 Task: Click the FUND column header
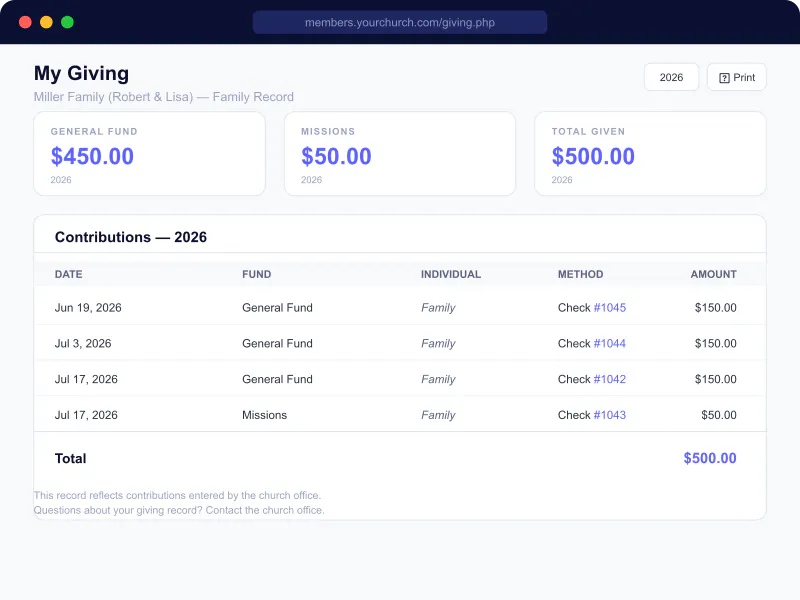click(x=257, y=274)
